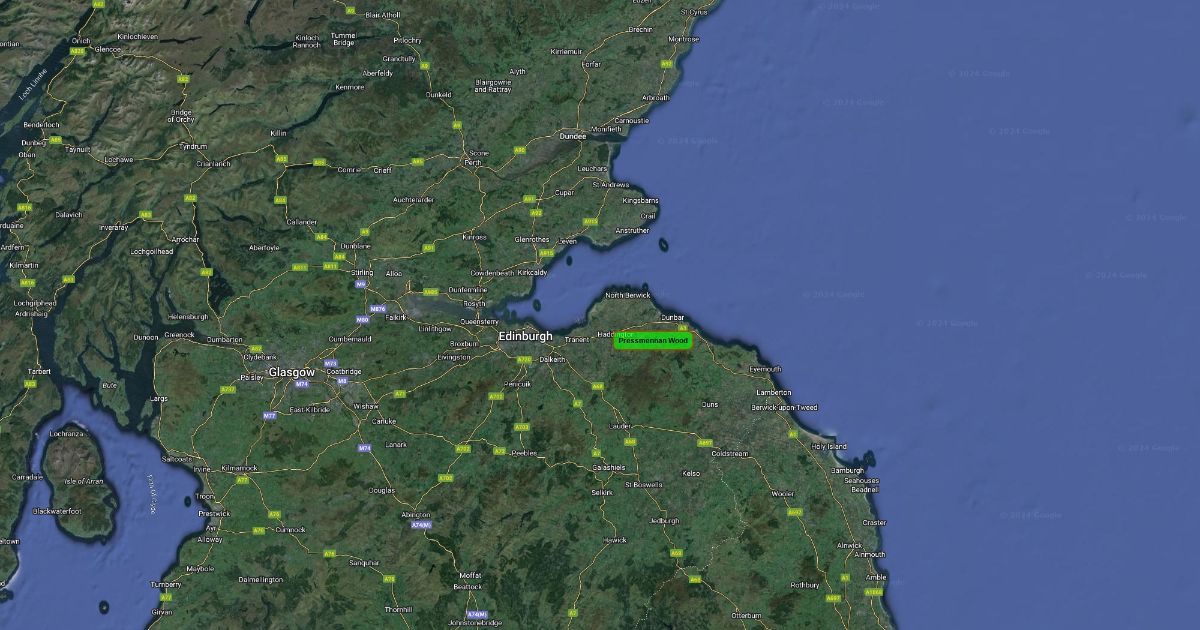This screenshot has height=630, width=1200.
Task: Select the Alnwick label
Action: (850, 545)
